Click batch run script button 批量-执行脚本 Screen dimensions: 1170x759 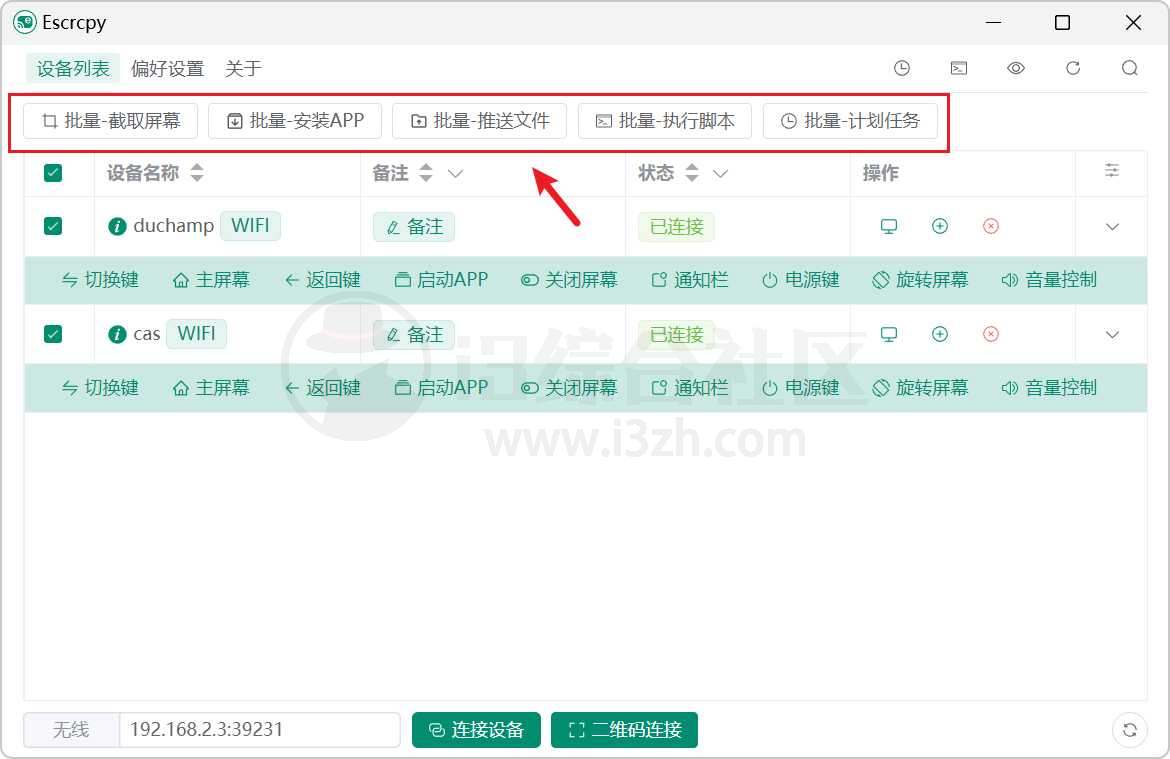tap(665, 121)
